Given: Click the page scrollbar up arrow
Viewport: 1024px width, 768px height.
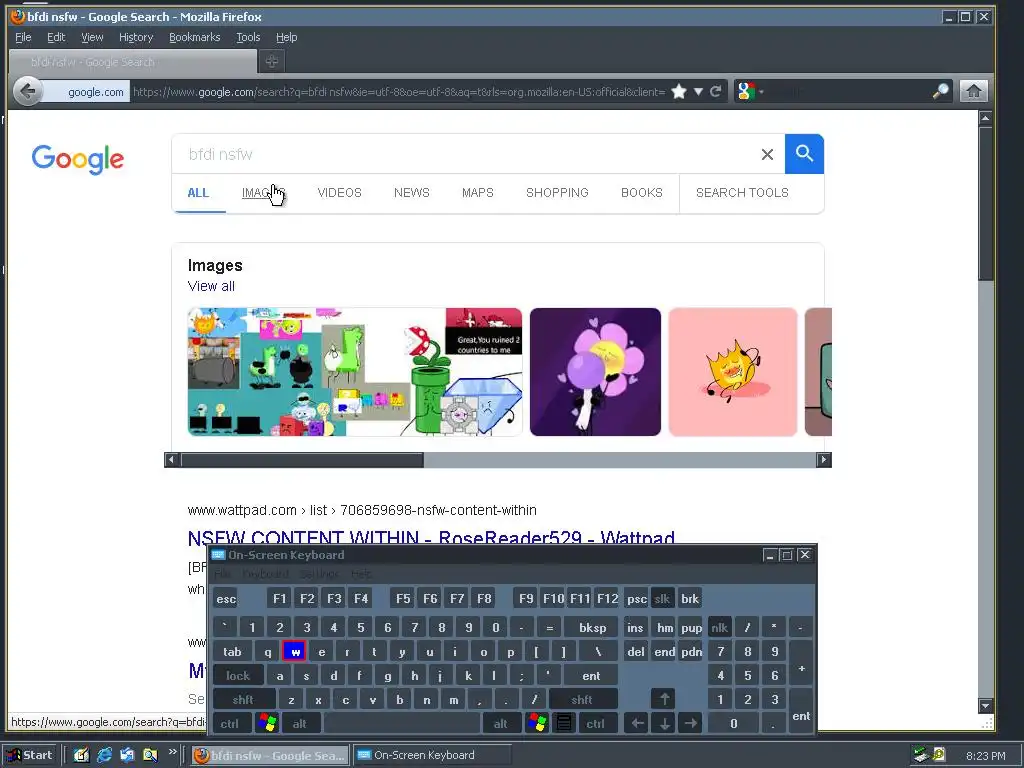Looking at the screenshot, I should [985, 118].
